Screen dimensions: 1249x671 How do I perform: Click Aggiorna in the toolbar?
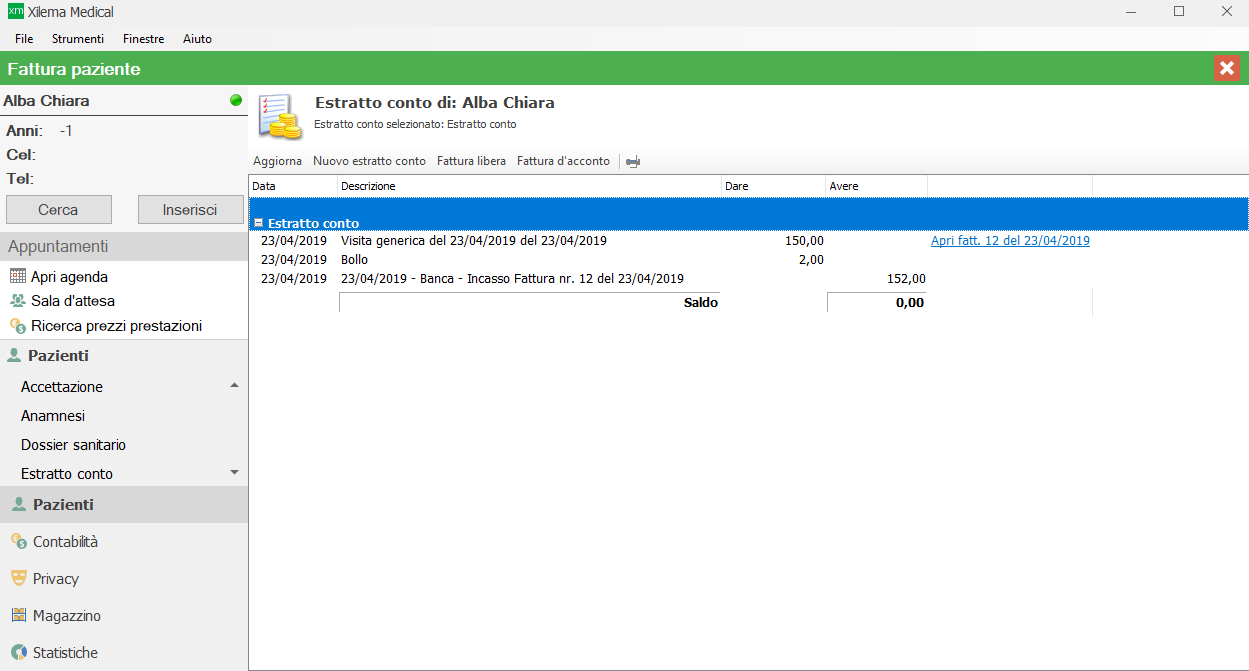277,161
